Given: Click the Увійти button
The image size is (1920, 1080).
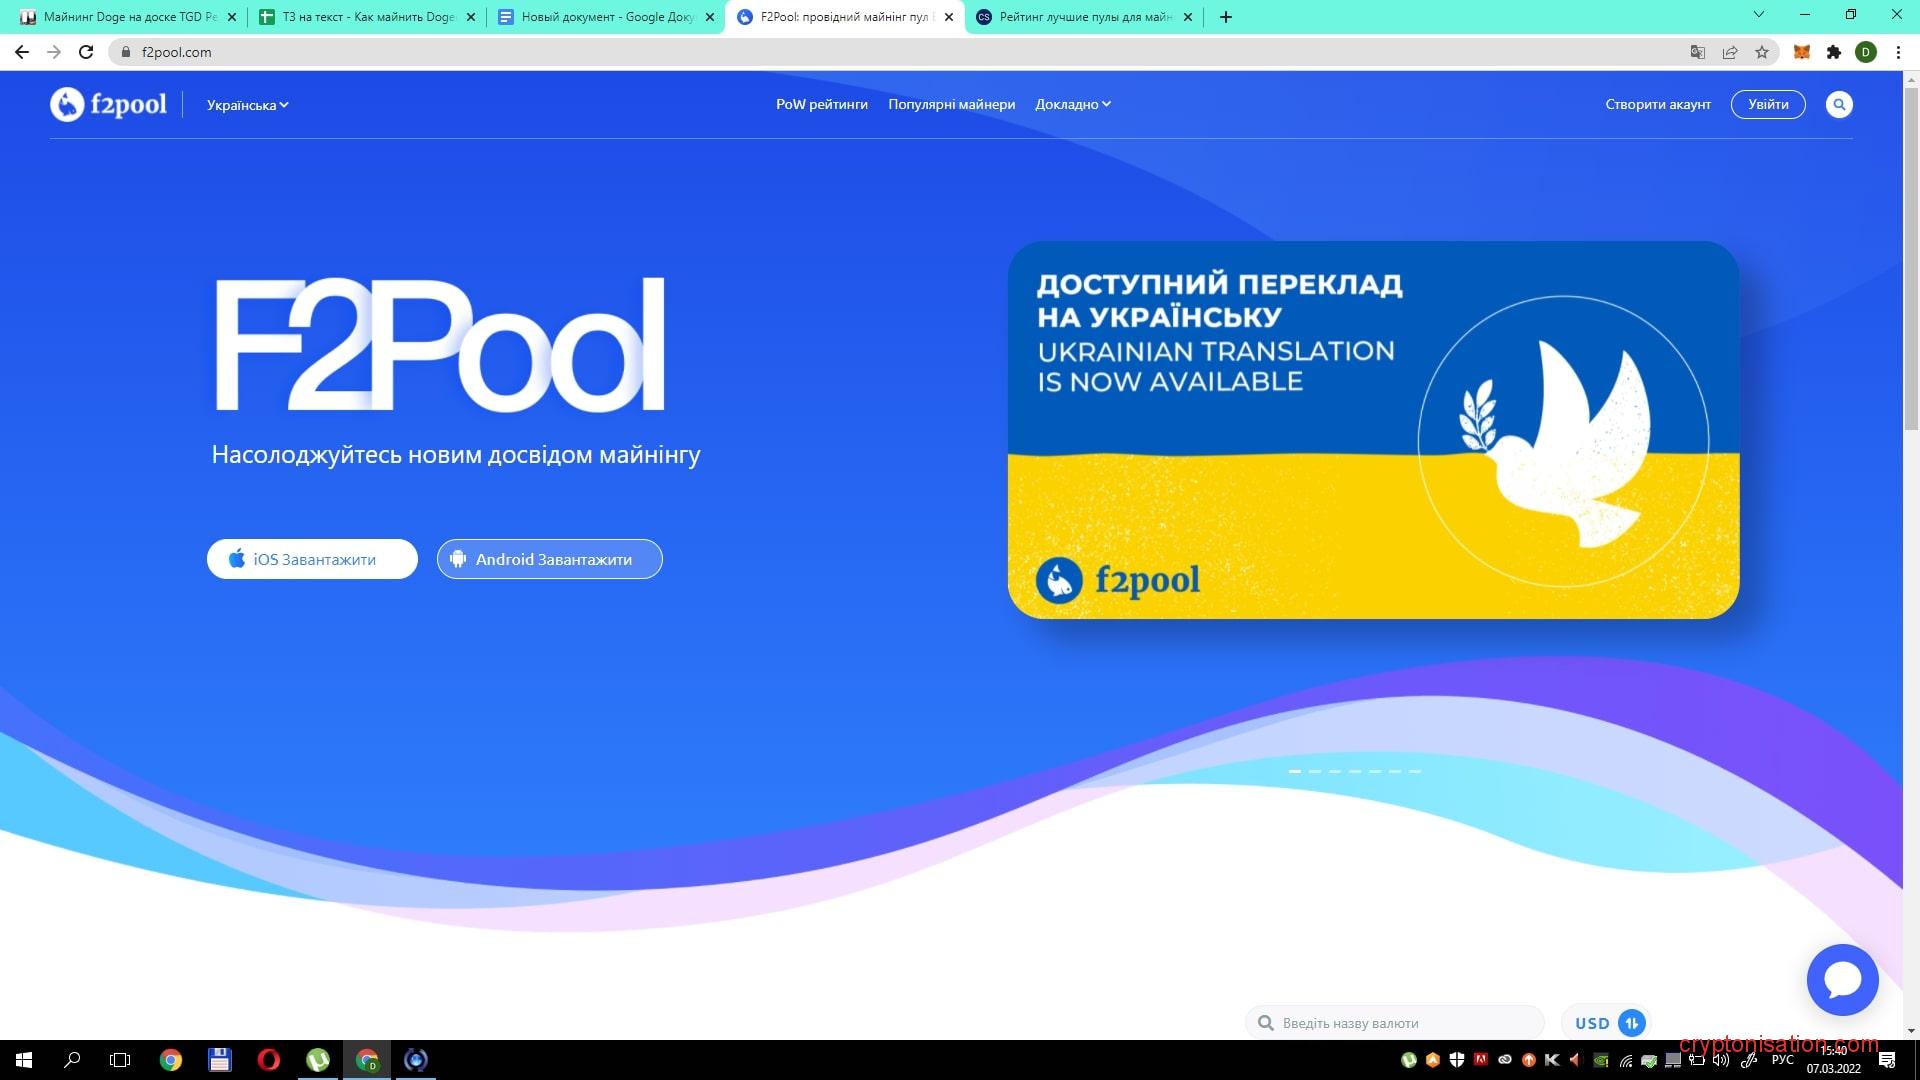Looking at the screenshot, I should click(1768, 104).
